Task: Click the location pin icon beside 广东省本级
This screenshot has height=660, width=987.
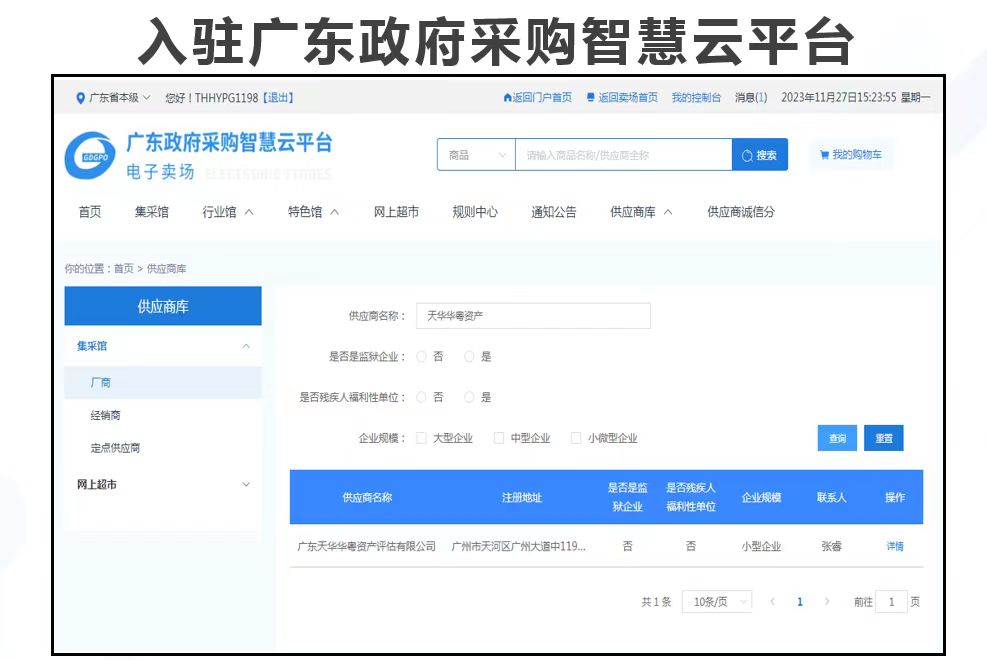Action: click(x=81, y=98)
